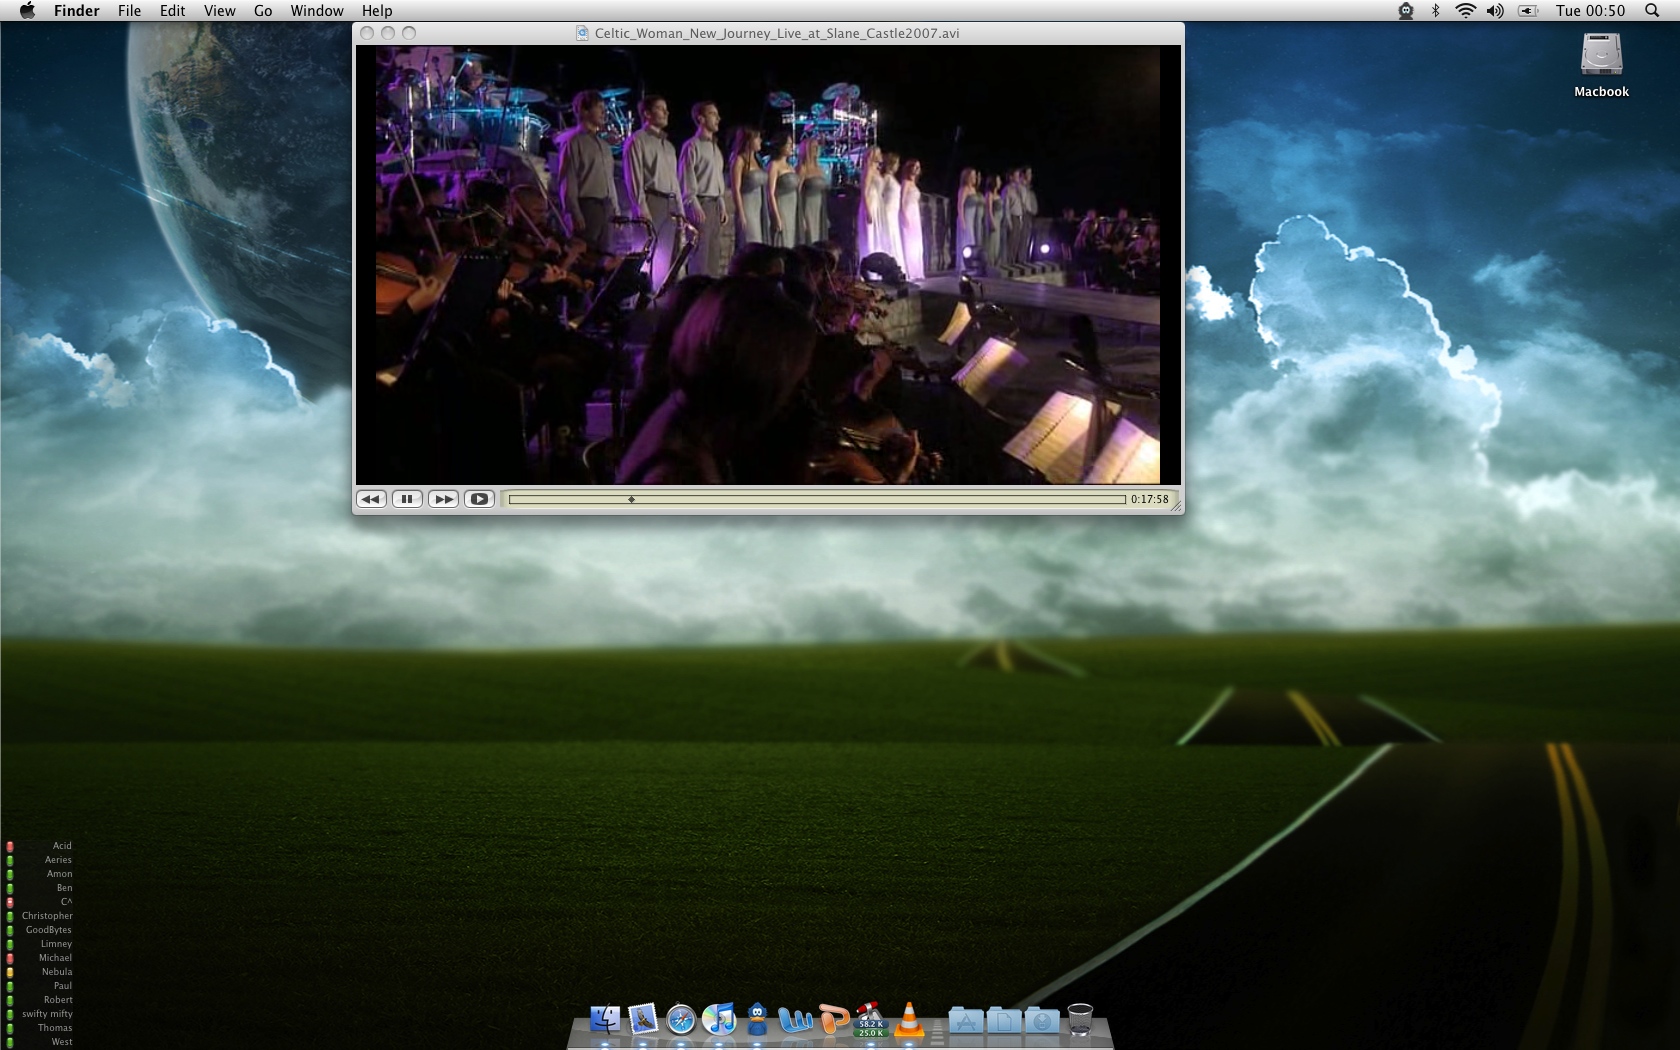Select contact Nebula in buddy list
This screenshot has width=1680, height=1050.
click(x=57, y=972)
